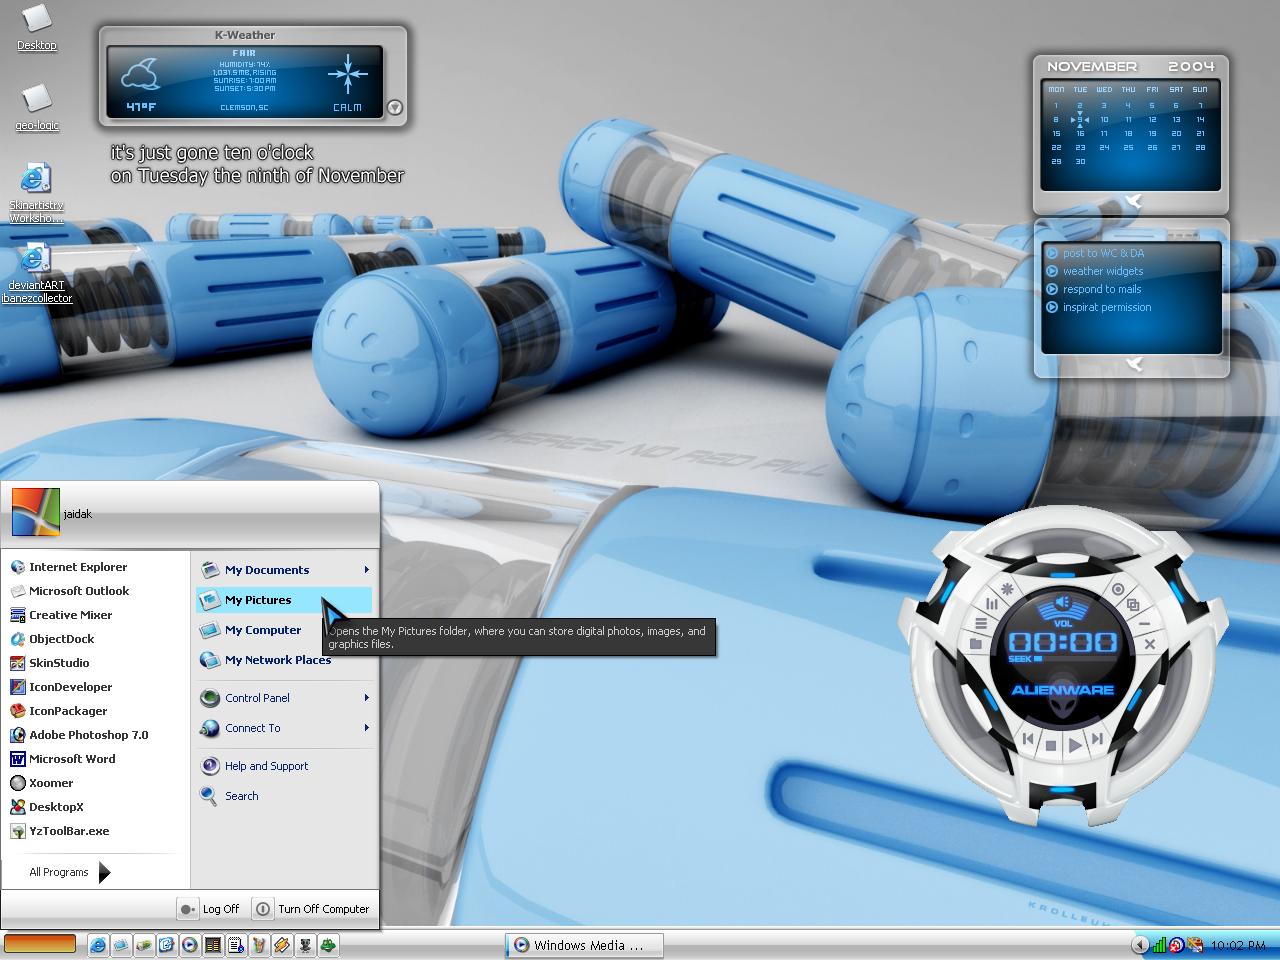The height and width of the screenshot is (960, 1280).
Task: Click the speaker mute icon above VOL
Action: point(1063,603)
